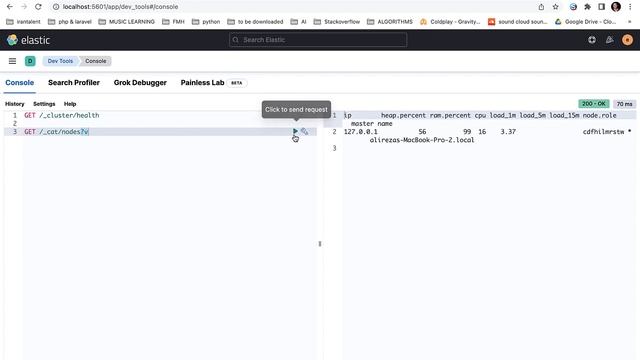
Task: Click the 200 - OK status badge
Action: (593, 104)
